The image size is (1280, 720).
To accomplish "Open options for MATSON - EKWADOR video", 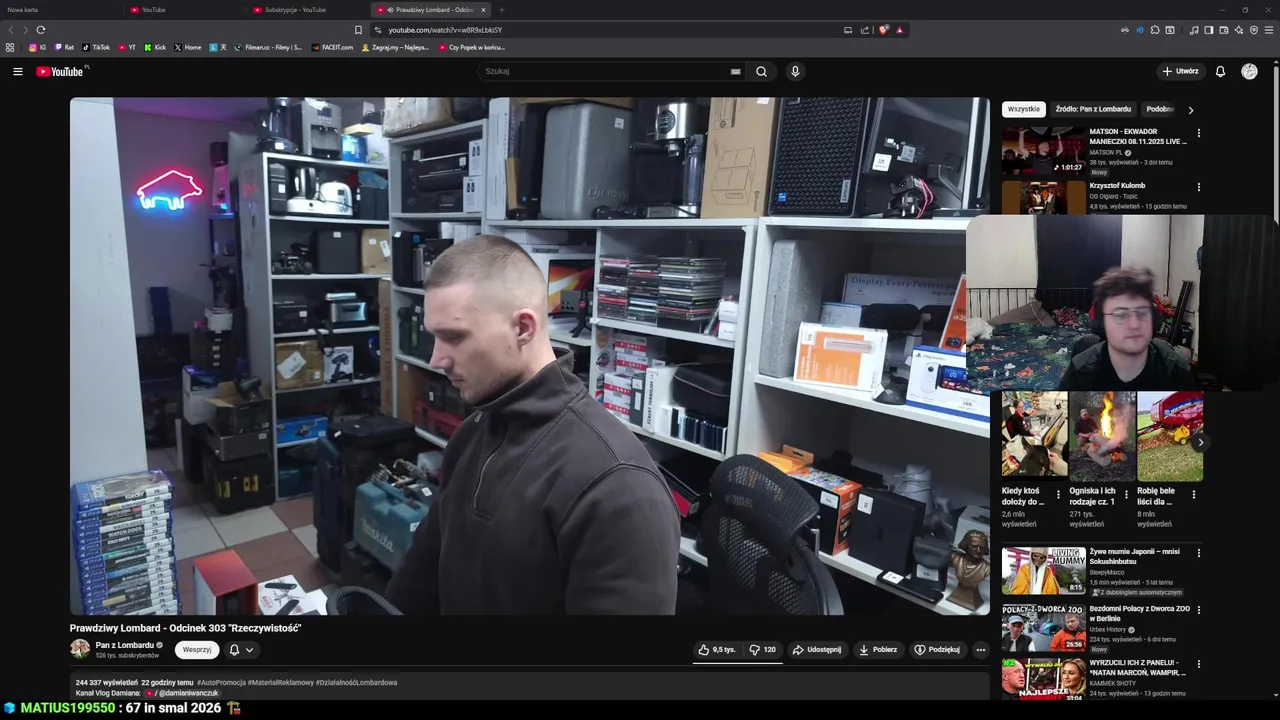I will (1199, 133).
